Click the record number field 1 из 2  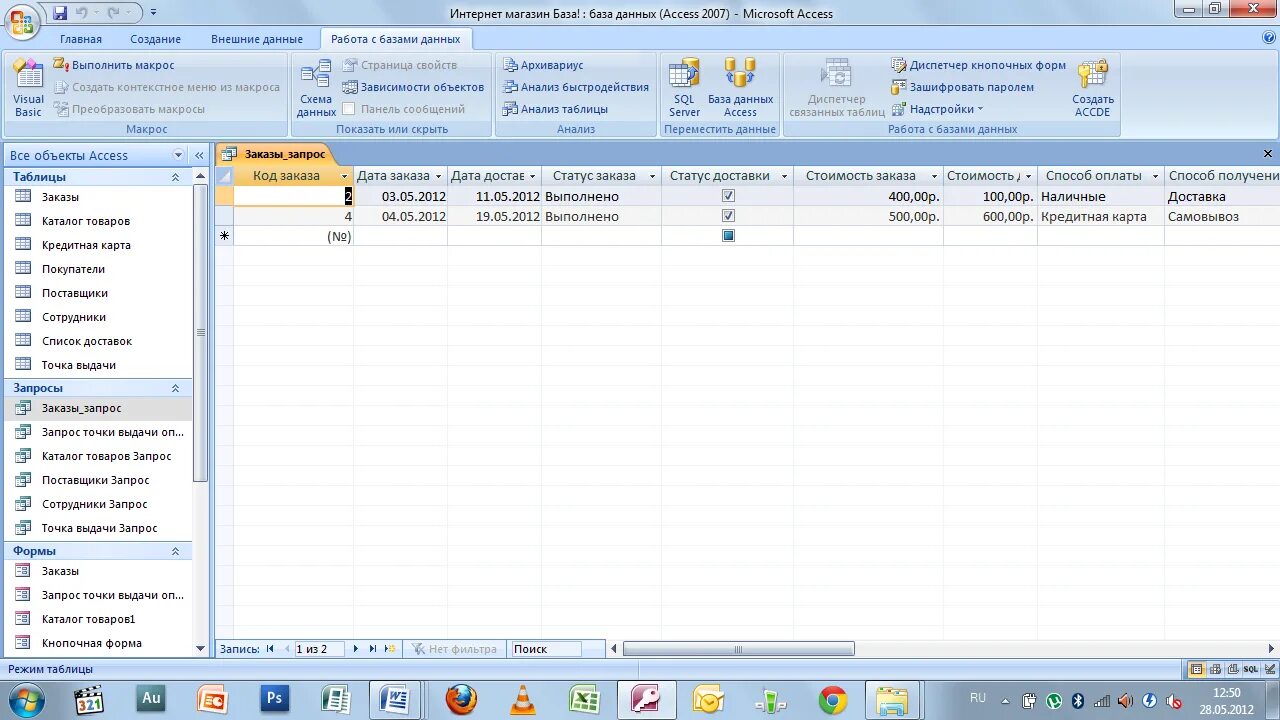point(318,649)
